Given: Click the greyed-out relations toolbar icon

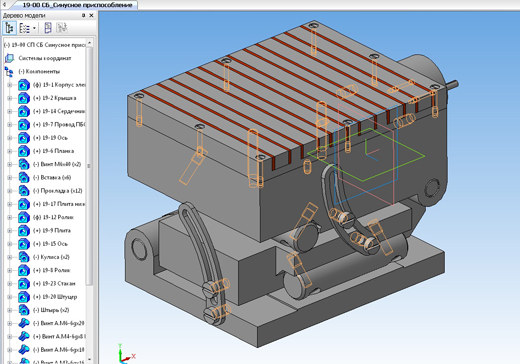Looking at the screenshot, I should (61, 28).
